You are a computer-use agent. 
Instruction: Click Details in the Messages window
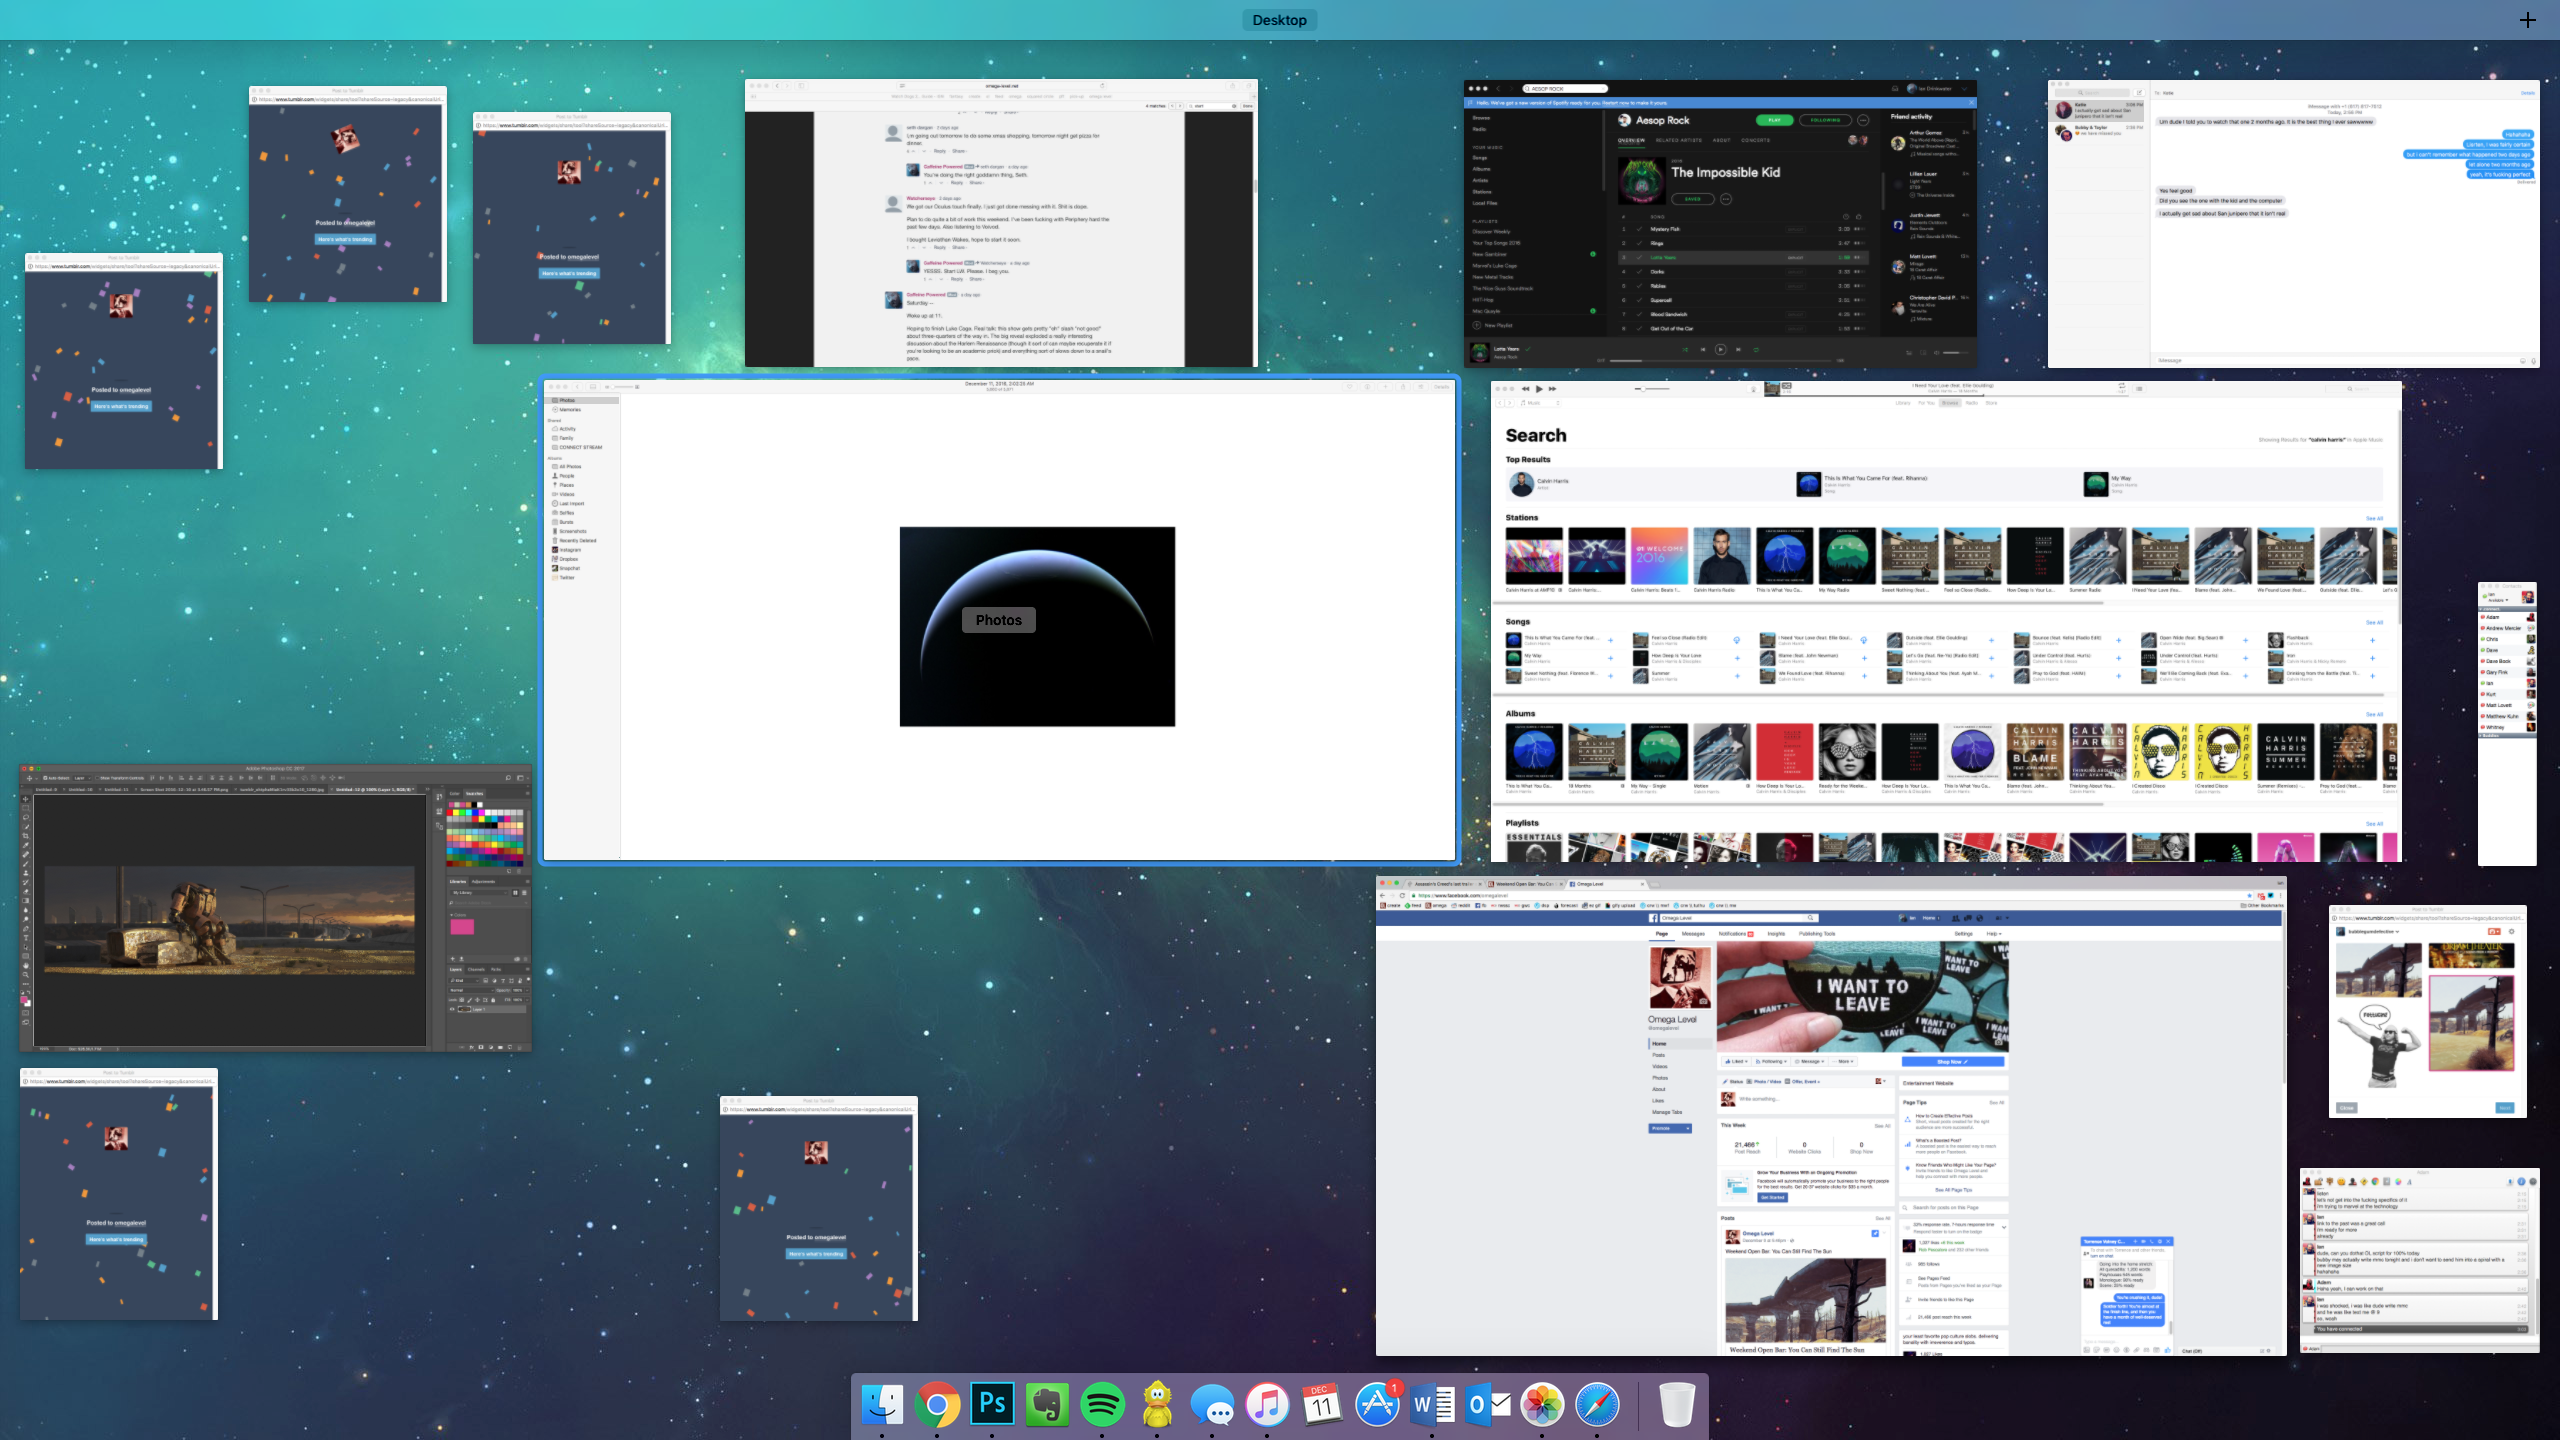(x=2528, y=93)
